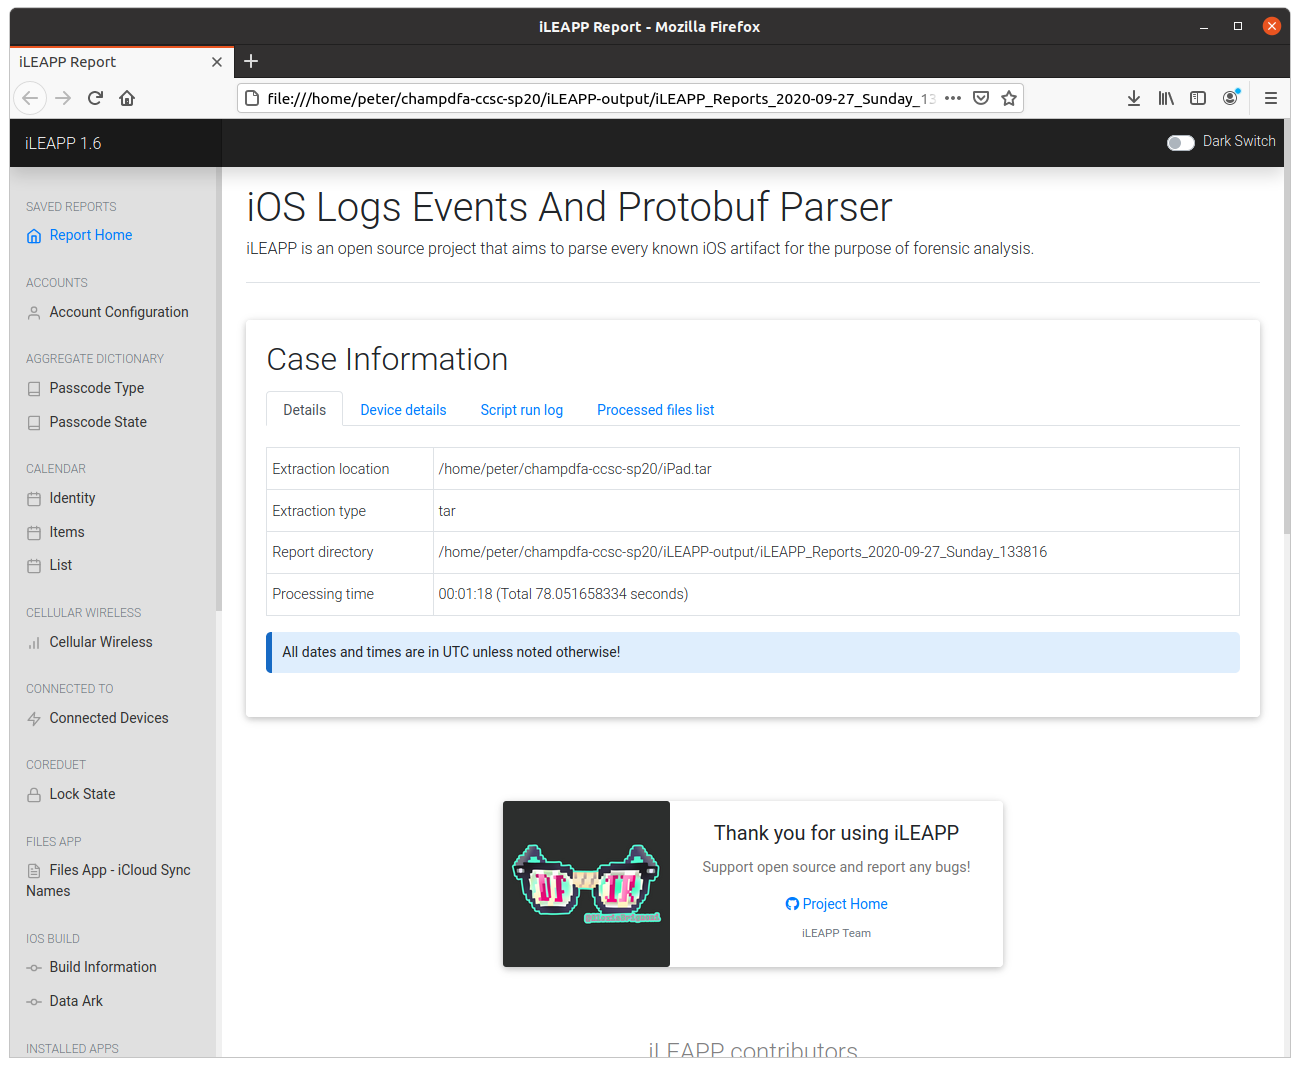
Task: Click the iLEAPP 1.6 brand title
Action: 63,143
